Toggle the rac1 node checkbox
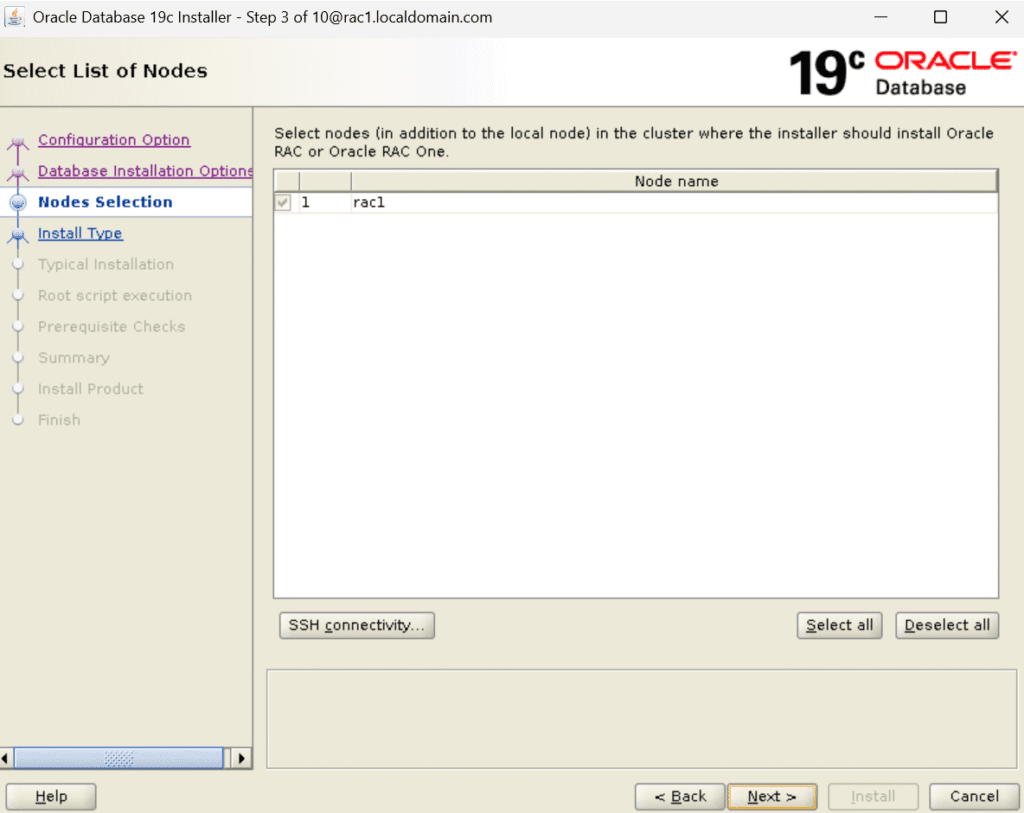This screenshot has height=813, width=1024. coord(284,203)
